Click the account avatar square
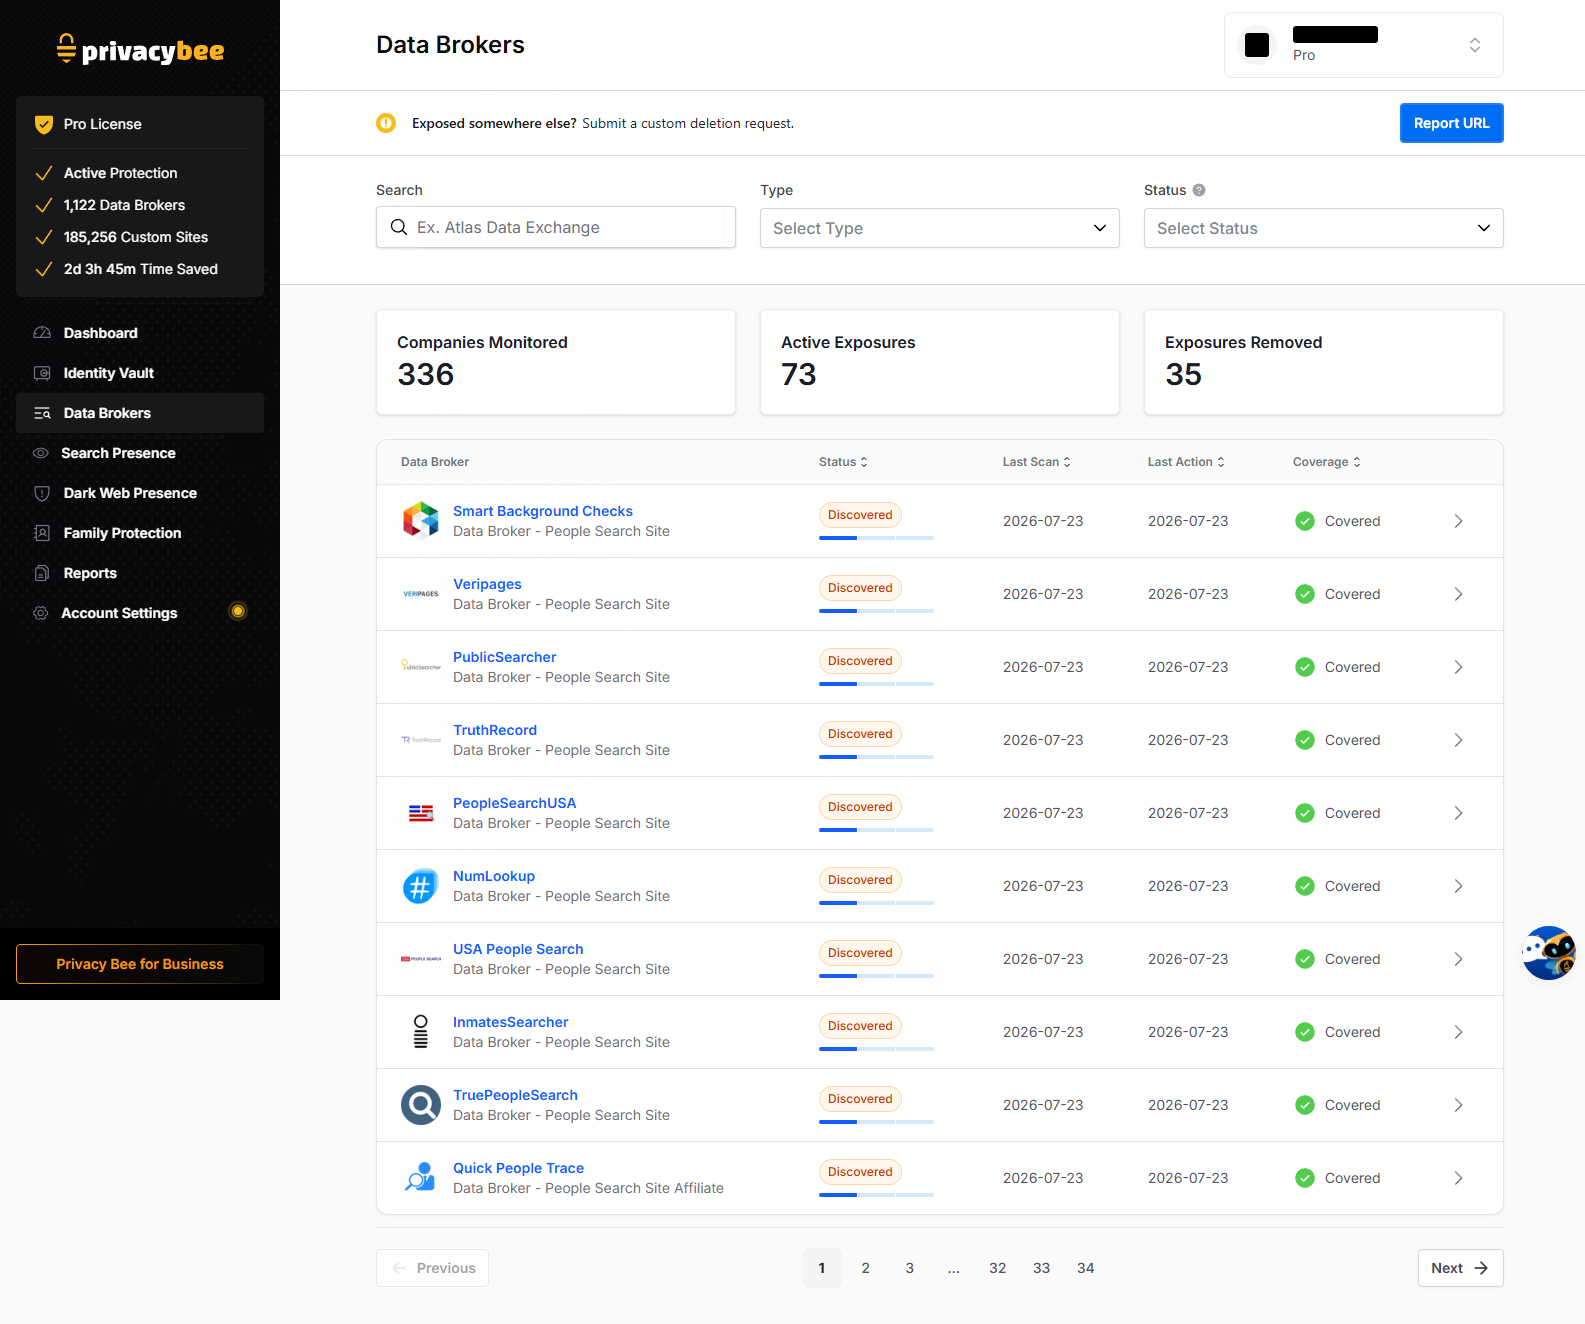This screenshot has height=1324, width=1585. (1257, 45)
